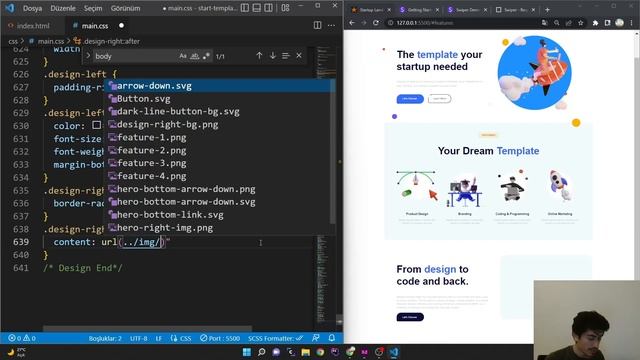
Task: Open the Görünüm menu
Action: coord(125,8)
